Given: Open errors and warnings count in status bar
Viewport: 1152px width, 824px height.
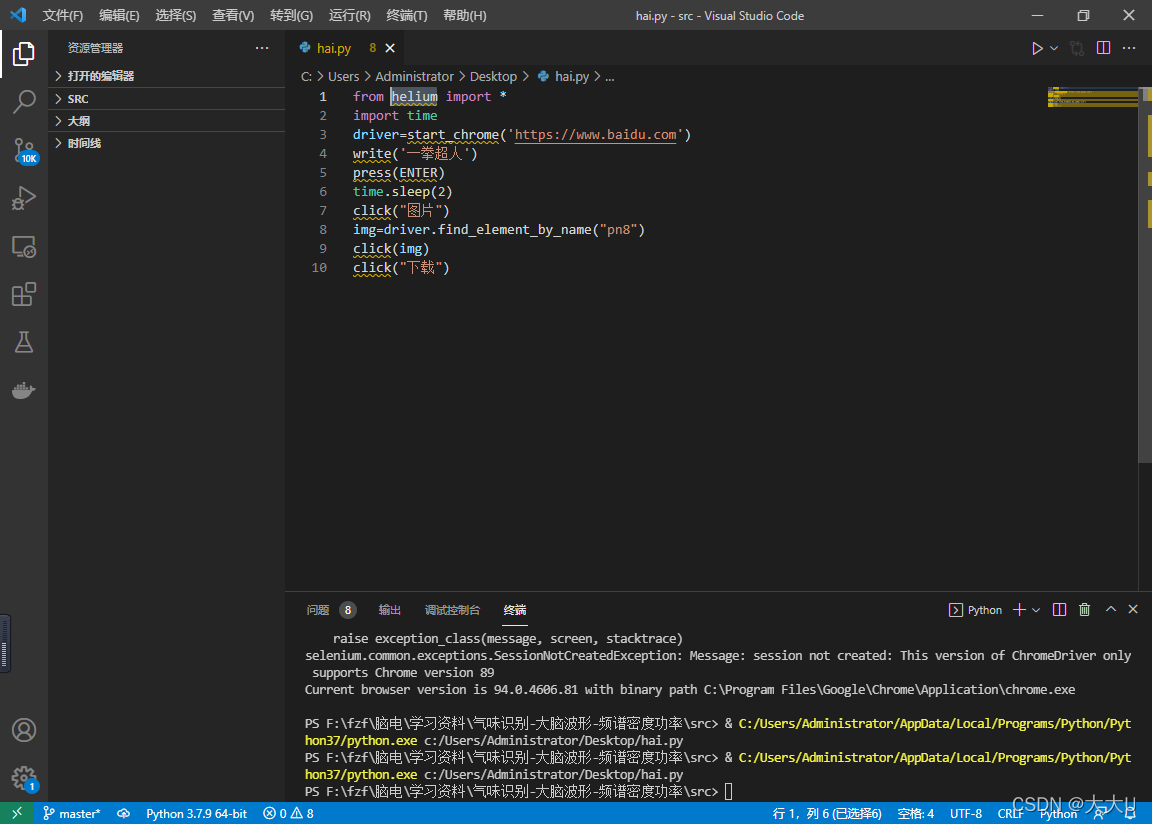Looking at the screenshot, I should pos(288,813).
